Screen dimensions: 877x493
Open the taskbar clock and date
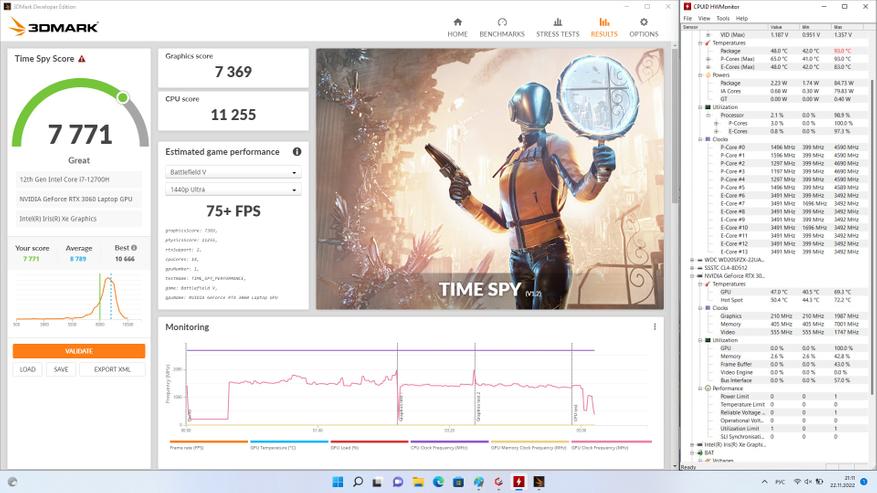pos(845,482)
